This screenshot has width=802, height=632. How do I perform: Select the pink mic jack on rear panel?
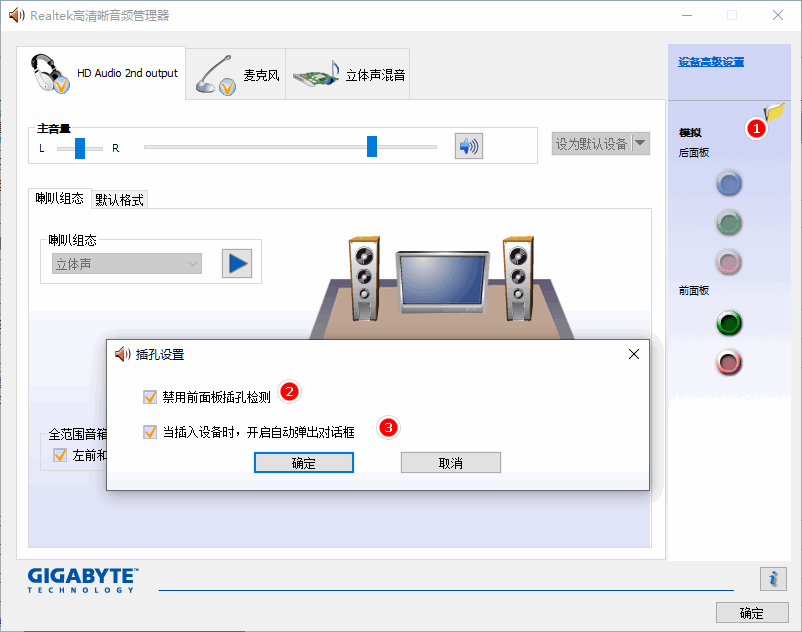[728, 262]
